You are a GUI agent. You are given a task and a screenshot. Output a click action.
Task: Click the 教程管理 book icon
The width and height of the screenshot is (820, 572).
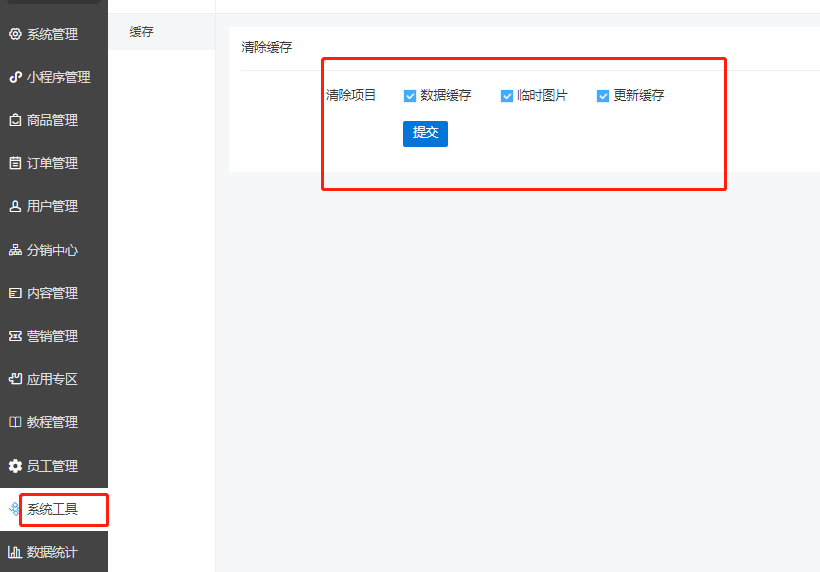15,421
